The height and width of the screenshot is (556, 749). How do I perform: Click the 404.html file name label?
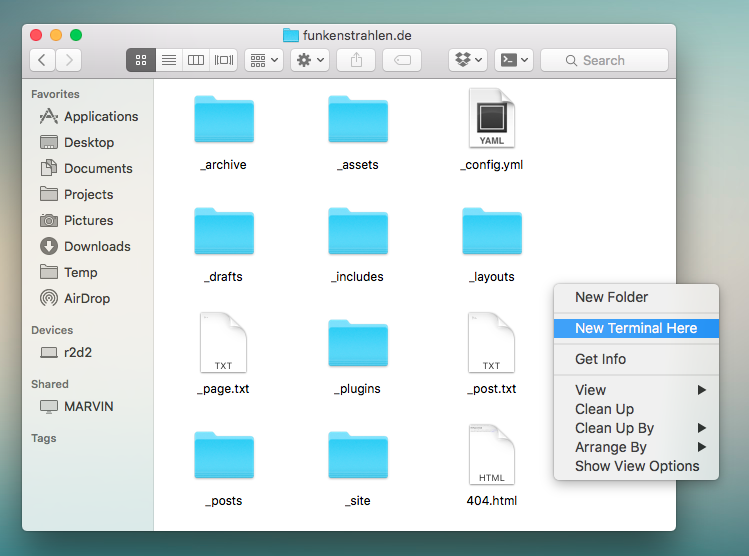(492, 501)
